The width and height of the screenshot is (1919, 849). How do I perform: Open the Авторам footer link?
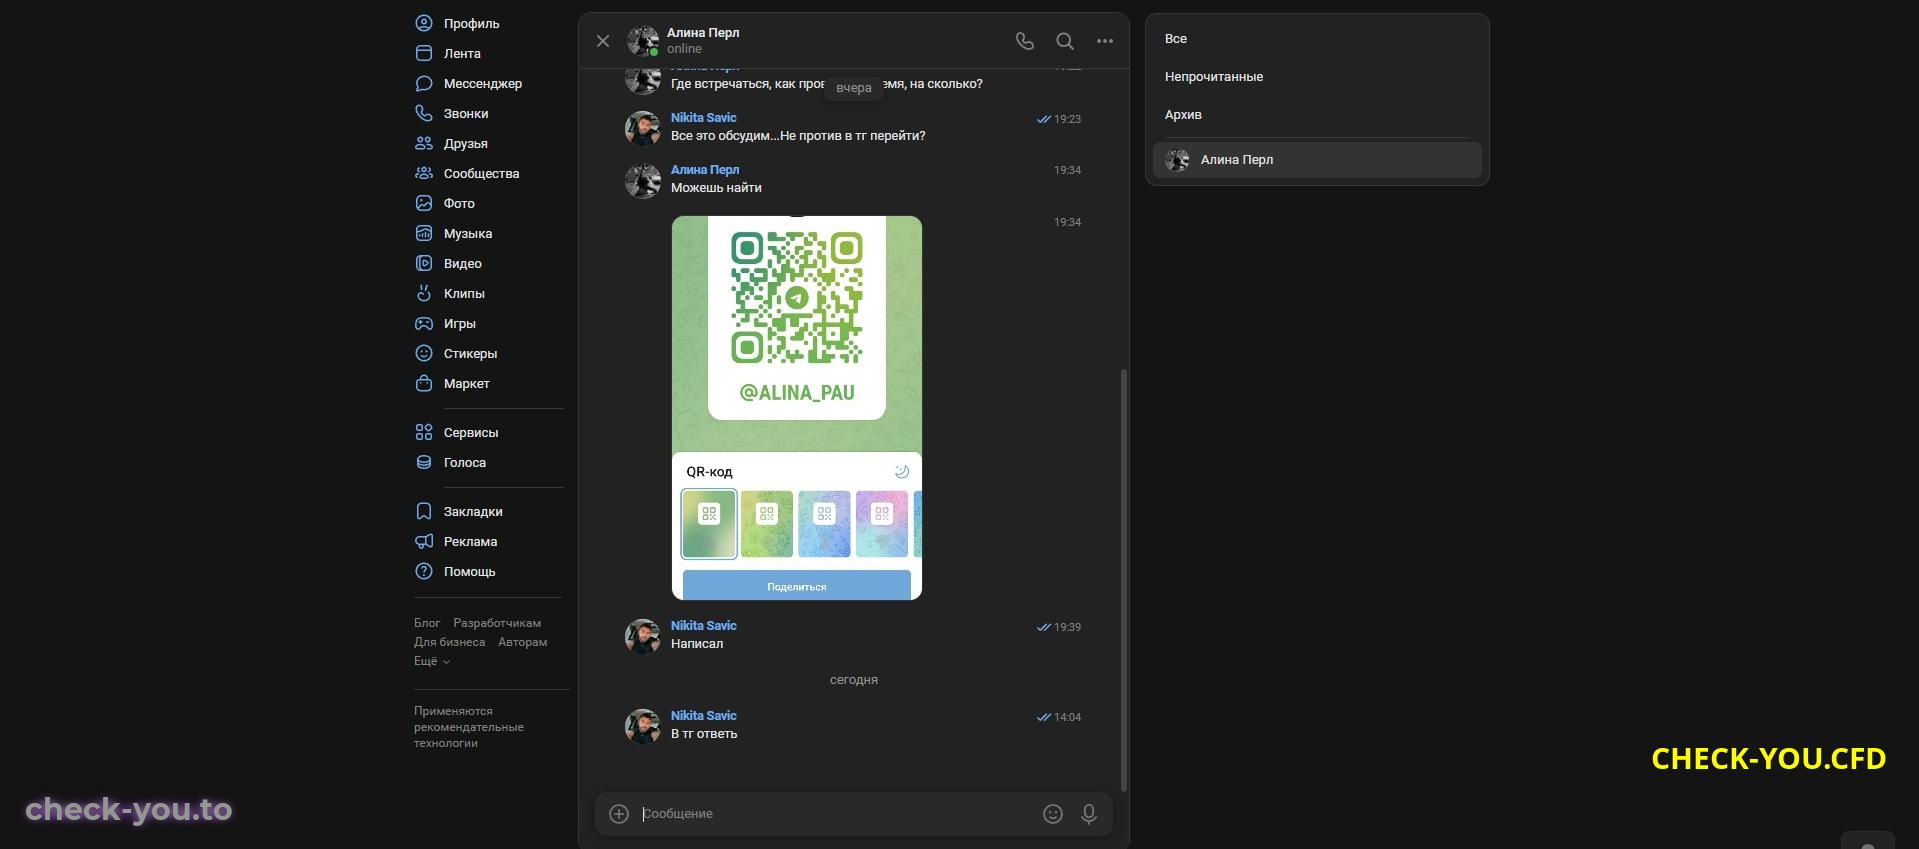(x=523, y=642)
